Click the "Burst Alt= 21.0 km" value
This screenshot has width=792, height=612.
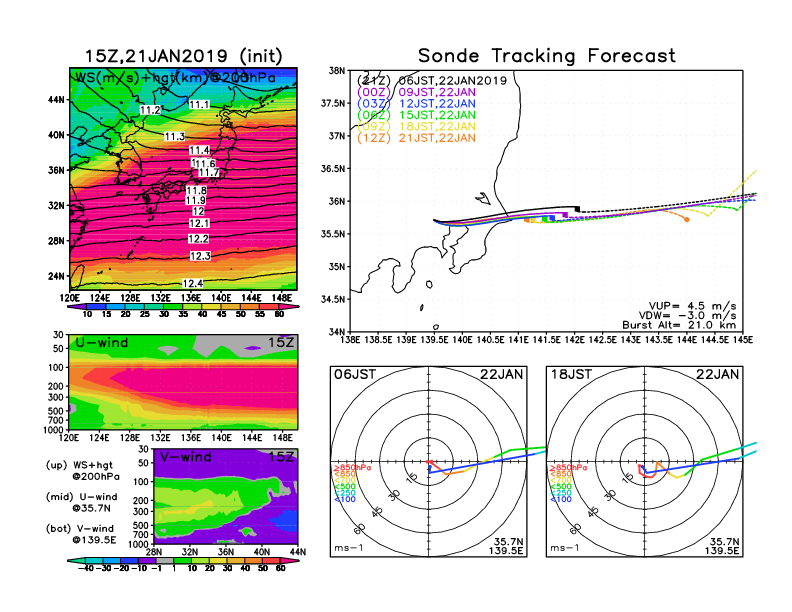point(679,325)
